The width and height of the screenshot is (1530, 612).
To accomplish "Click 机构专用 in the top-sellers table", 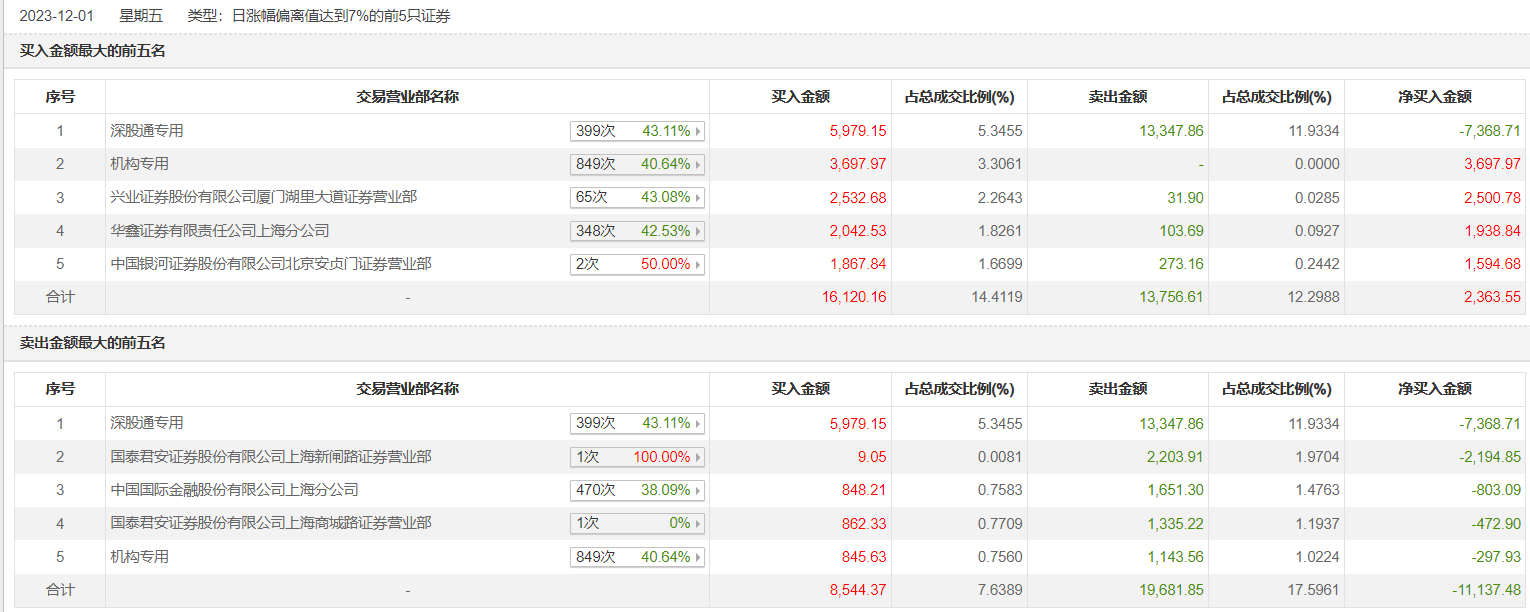I will tap(139, 557).
